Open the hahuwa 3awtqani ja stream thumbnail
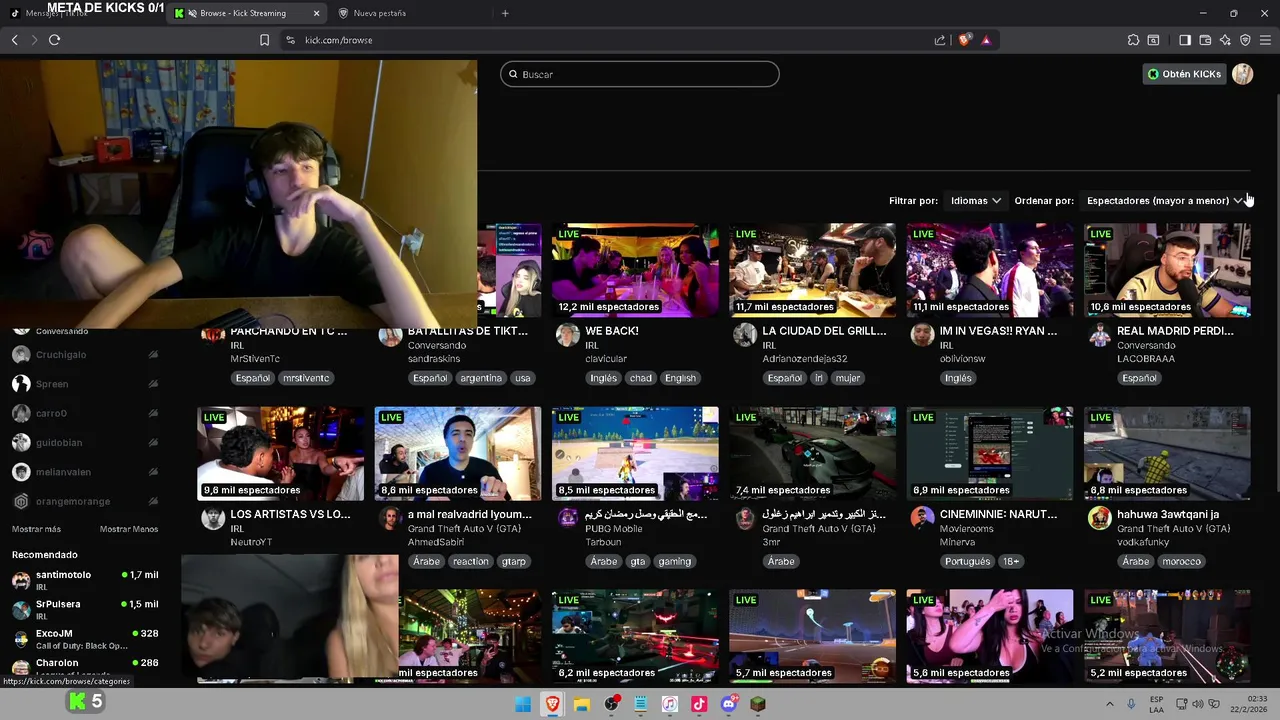 pyautogui.click(x=1167, y=453)
